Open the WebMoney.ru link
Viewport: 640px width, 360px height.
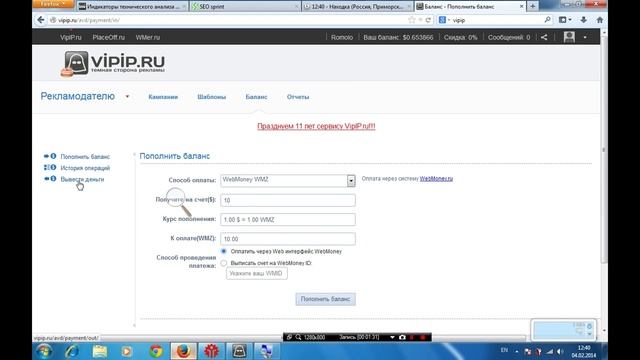click(x=436, y=179)
